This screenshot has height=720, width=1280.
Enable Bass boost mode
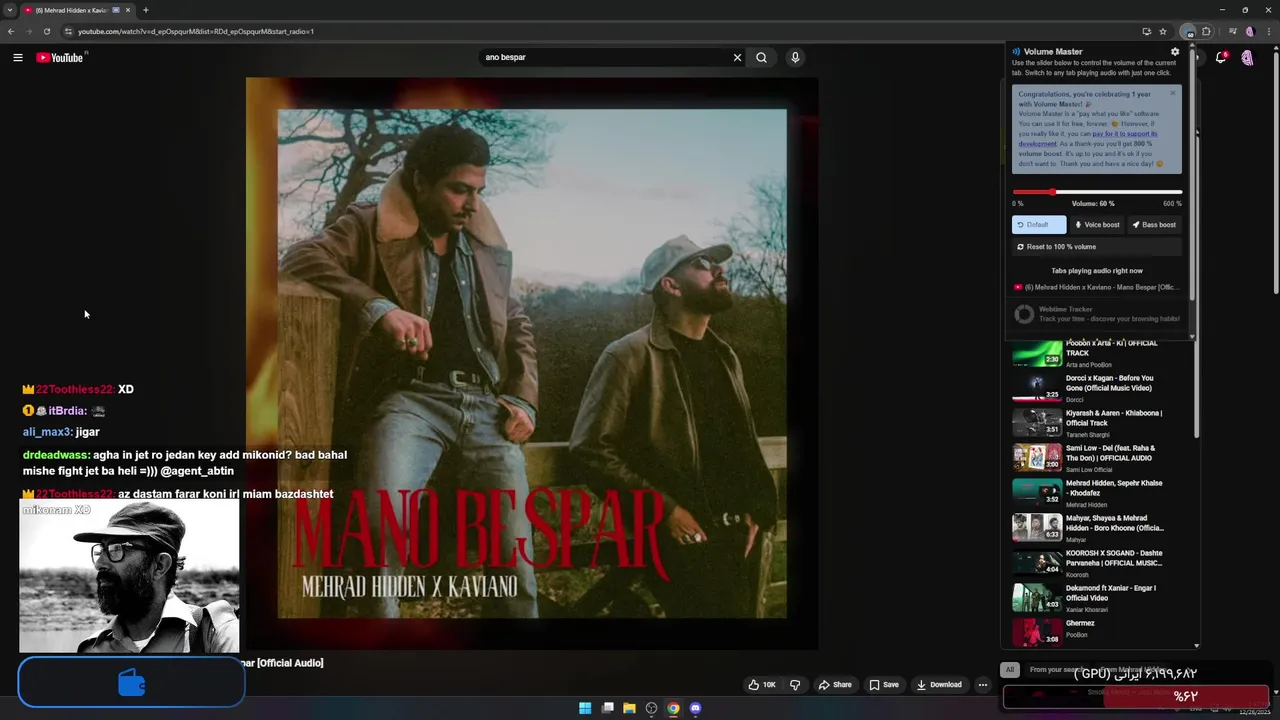tap(1154, 225)
